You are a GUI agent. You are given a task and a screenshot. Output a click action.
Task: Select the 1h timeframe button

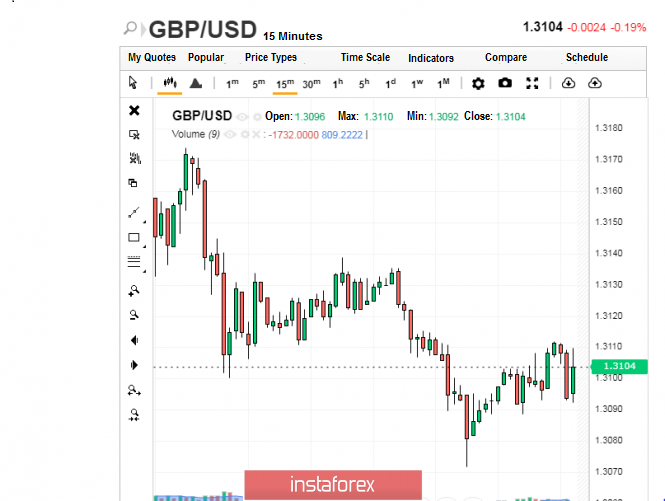pyautogui.click(x=338, y=84)
